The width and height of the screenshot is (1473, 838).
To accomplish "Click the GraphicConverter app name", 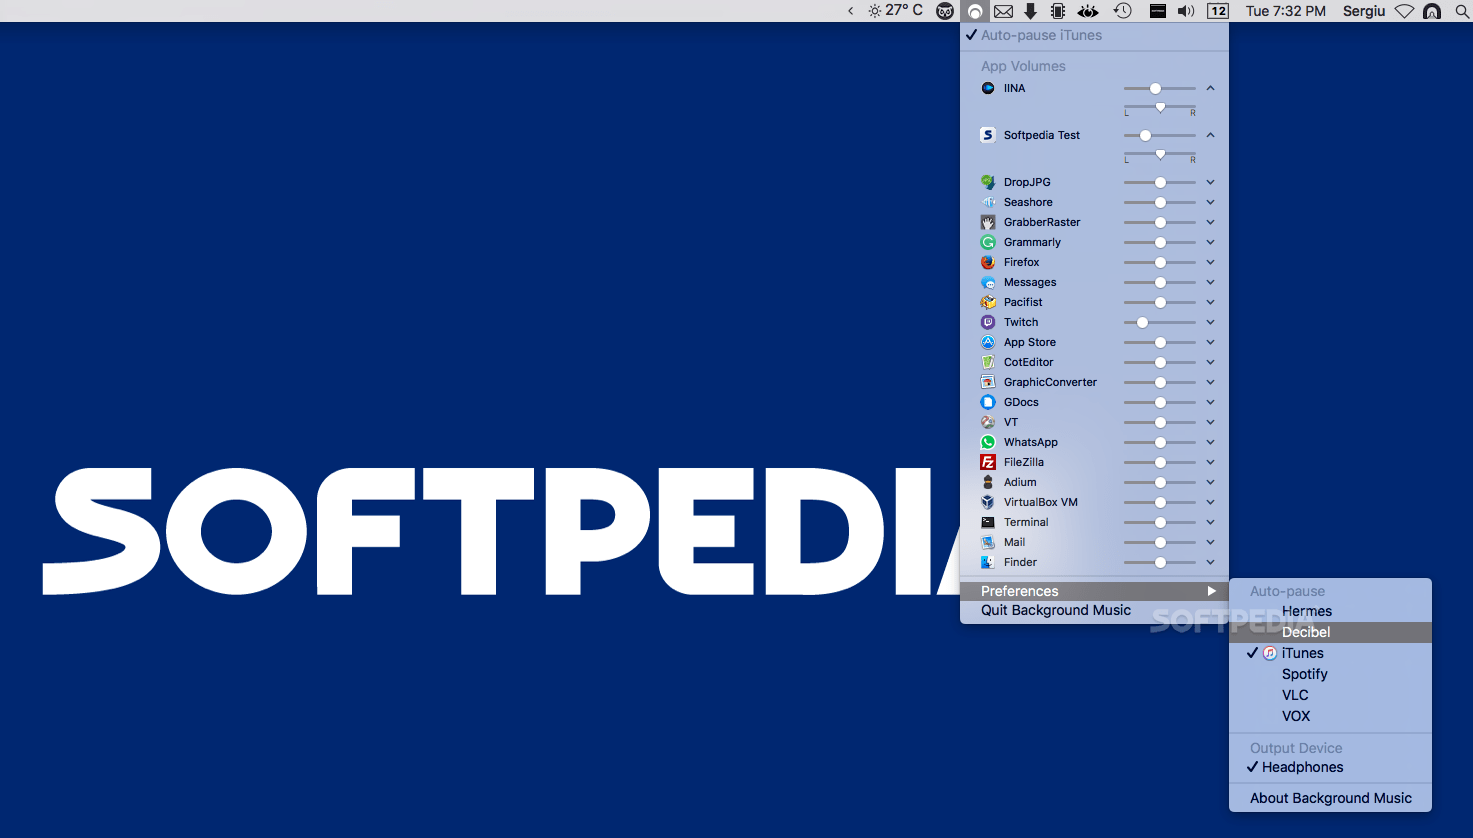I will click(1050, 382).
